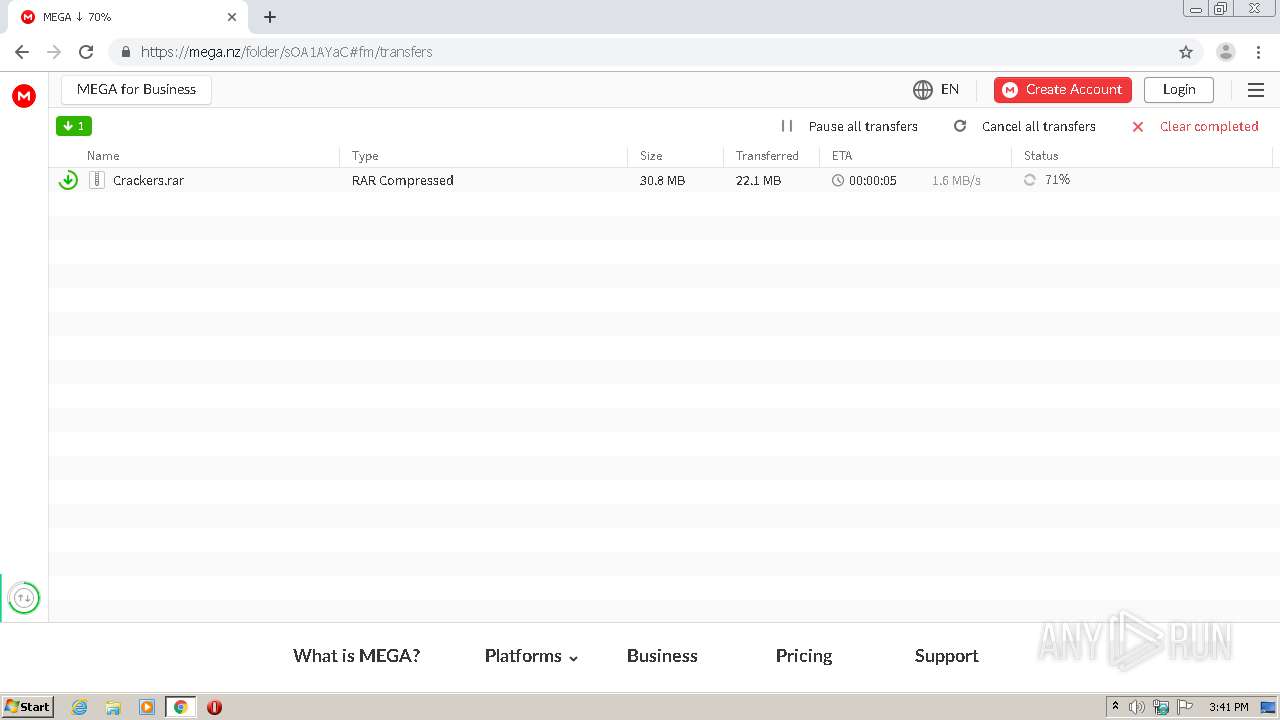Sort by the Size column header

point(651,156)
